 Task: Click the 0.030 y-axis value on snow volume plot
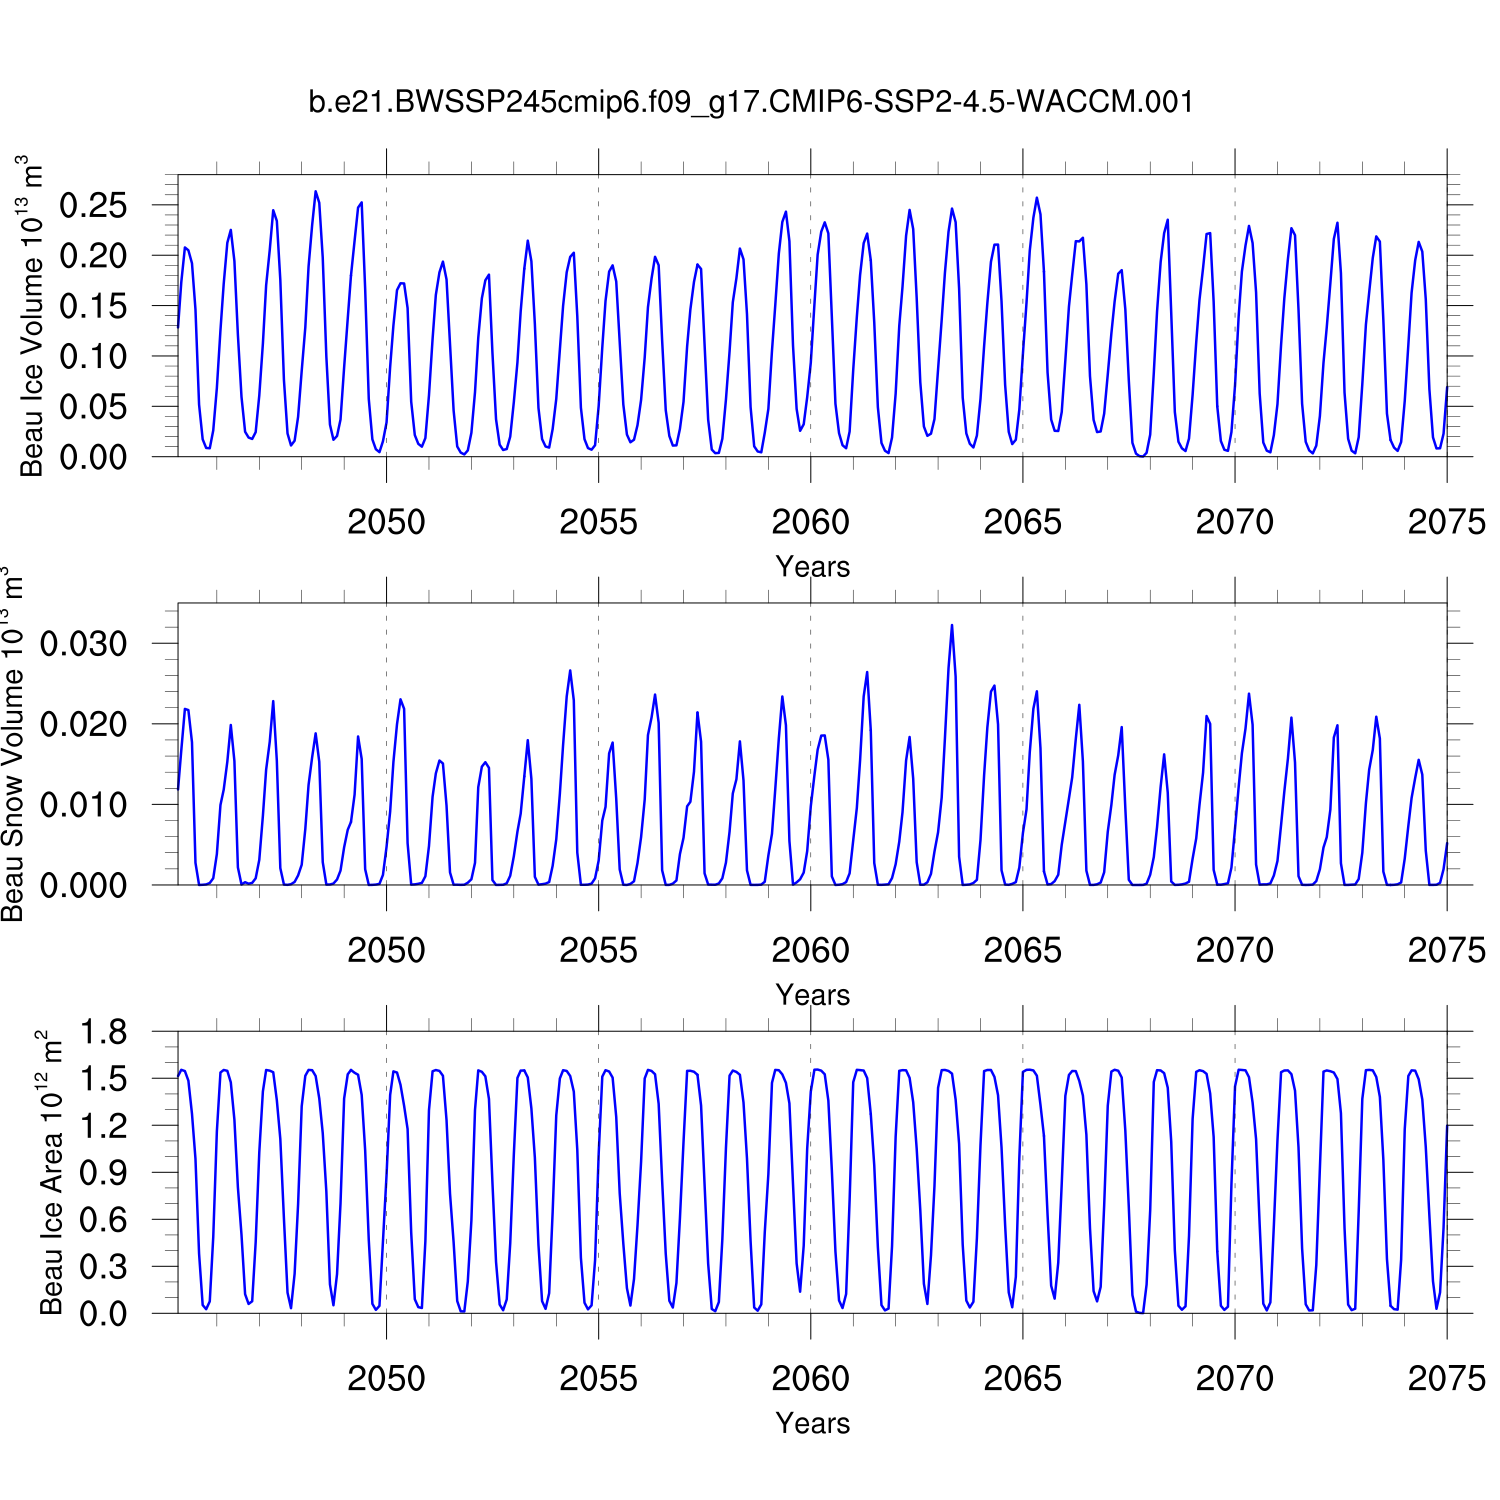[84, 644]
